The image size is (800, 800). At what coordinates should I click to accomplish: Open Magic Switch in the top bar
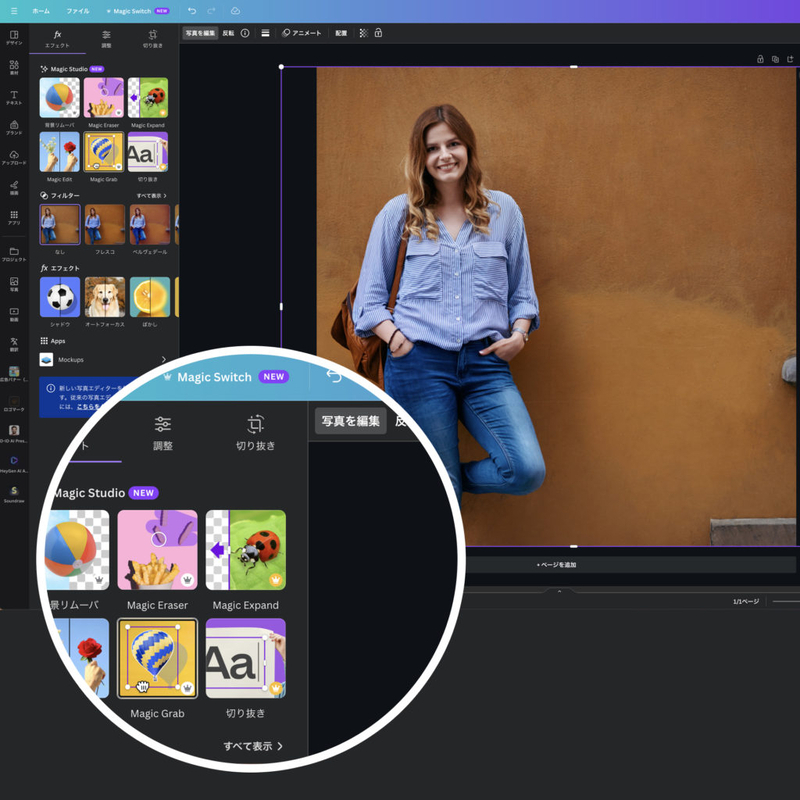click(x=137, y=11)
